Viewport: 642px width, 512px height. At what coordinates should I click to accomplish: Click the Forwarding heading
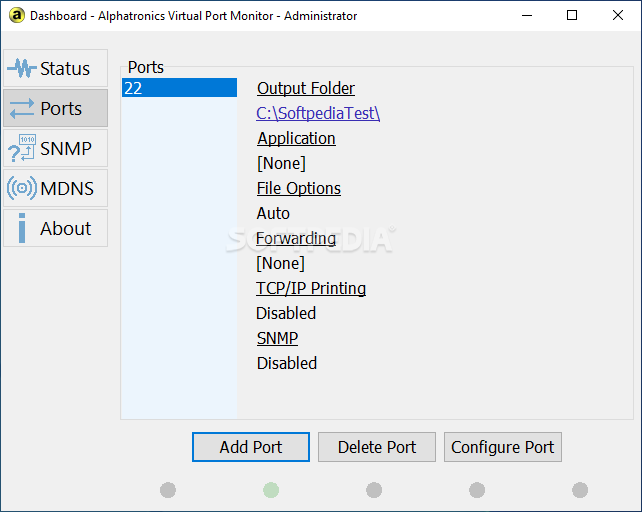[296, 238]
